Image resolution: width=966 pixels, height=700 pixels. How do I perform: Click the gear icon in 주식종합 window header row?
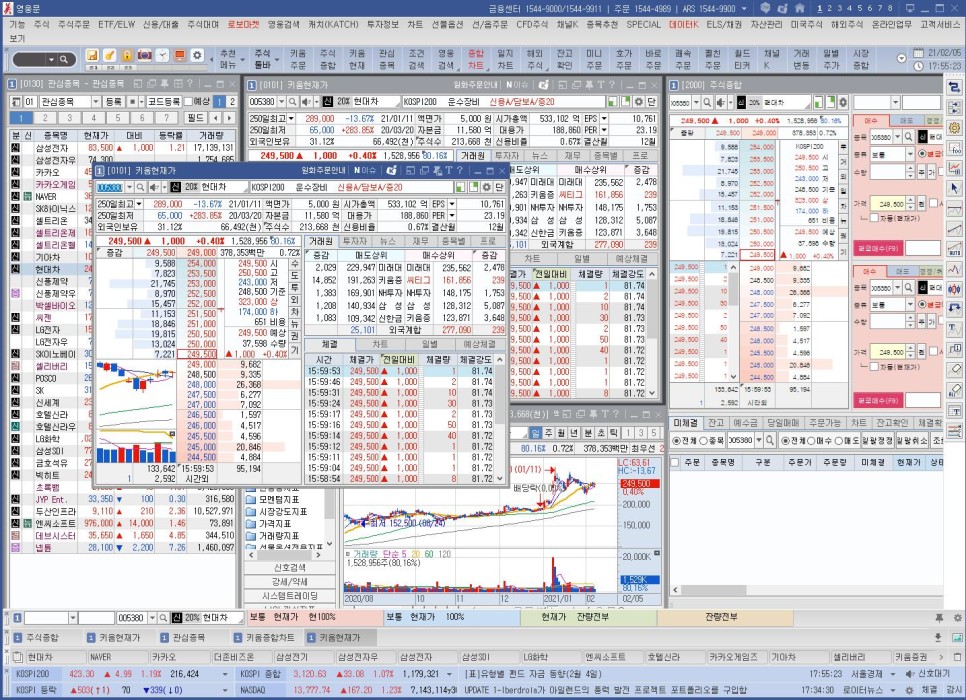[843, 102]
